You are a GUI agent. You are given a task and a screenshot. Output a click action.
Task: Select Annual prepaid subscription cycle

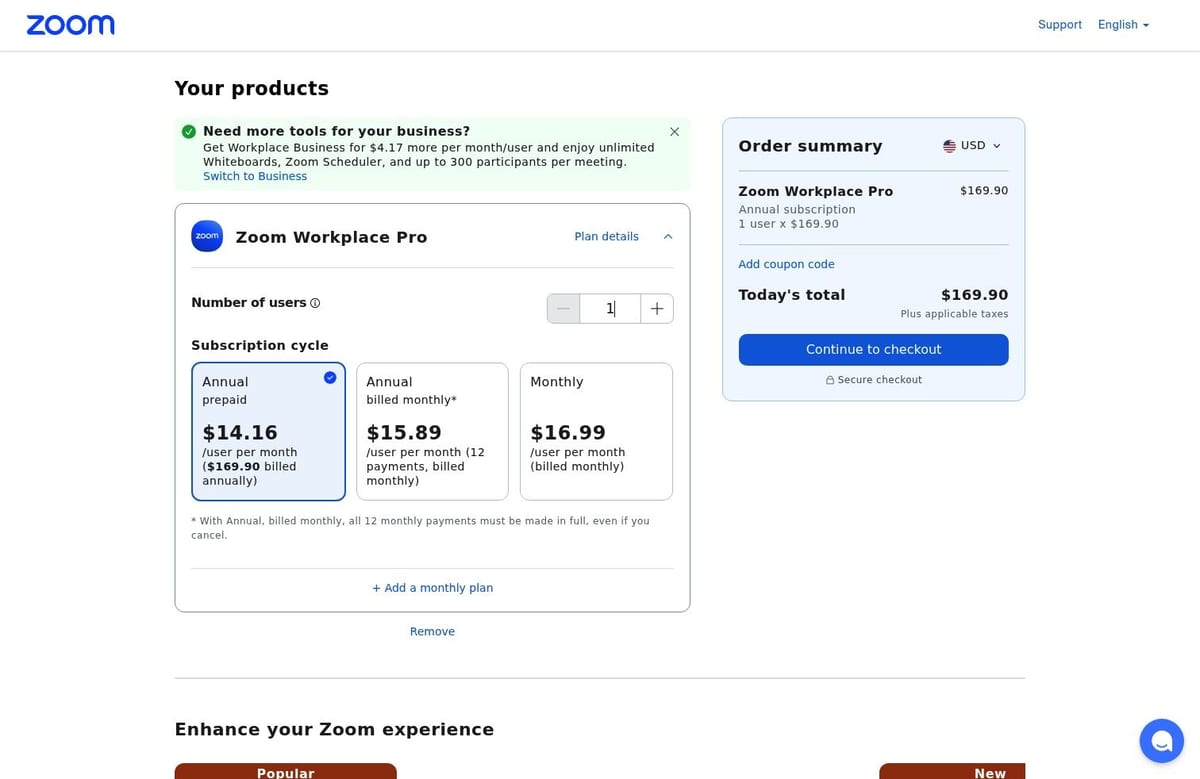[268, 431]
